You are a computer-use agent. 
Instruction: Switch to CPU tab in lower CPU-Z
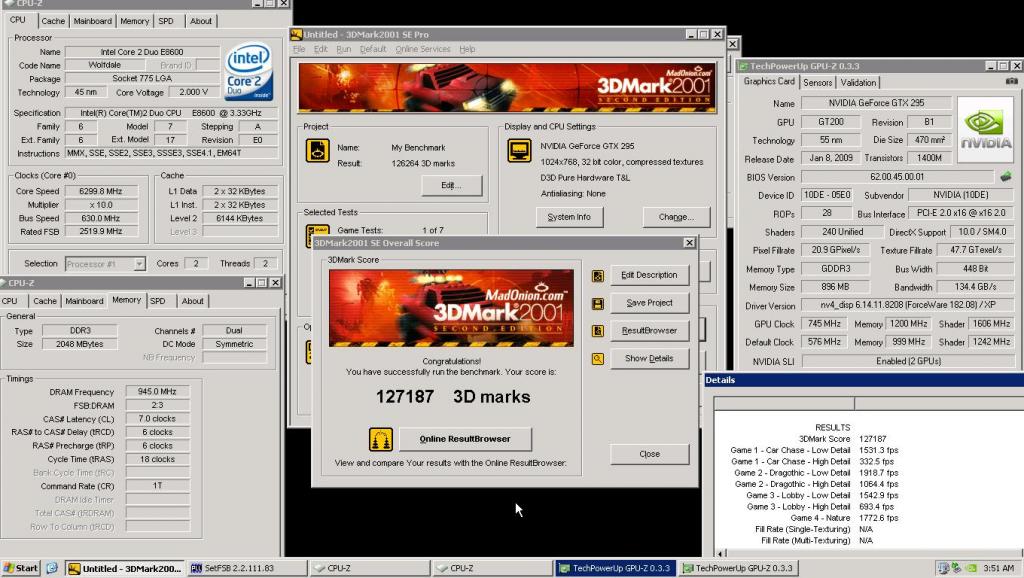(x=10, y=301)
